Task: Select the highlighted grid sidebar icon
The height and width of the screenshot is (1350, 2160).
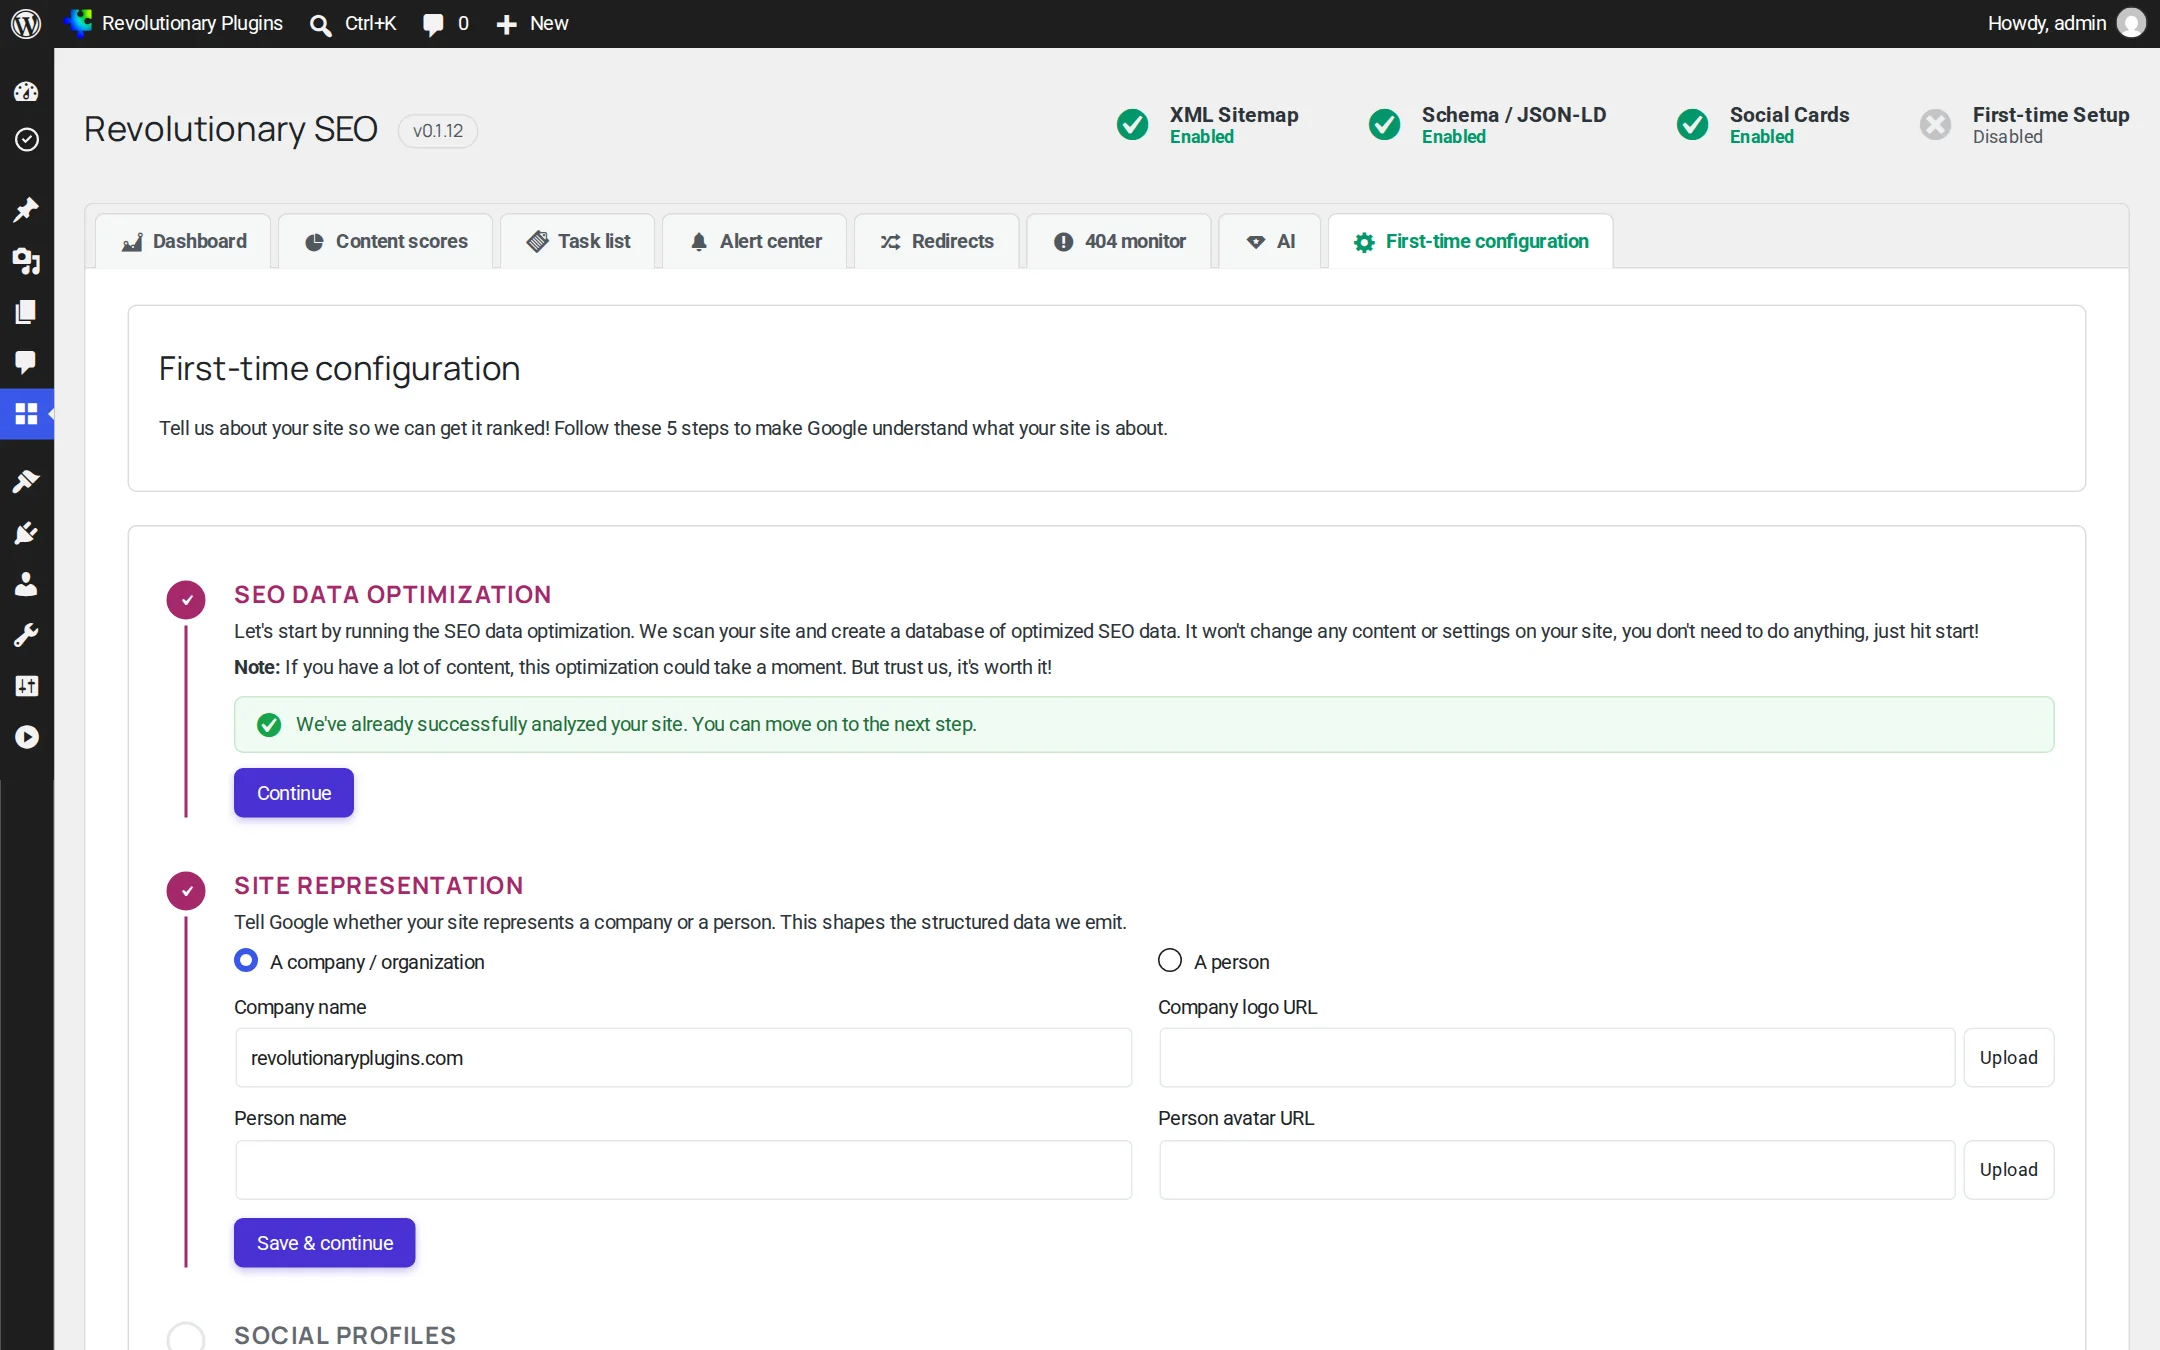Action: pos(26,413)
